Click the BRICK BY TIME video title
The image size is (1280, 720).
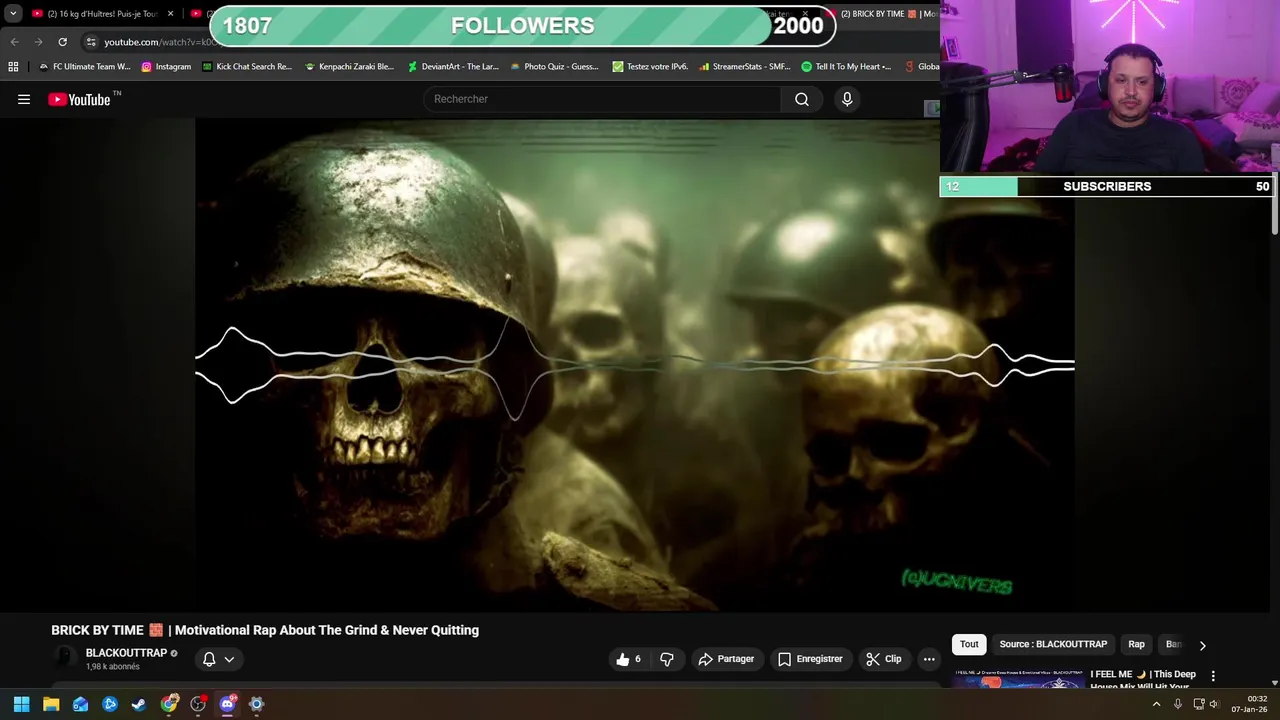[265, 630]
